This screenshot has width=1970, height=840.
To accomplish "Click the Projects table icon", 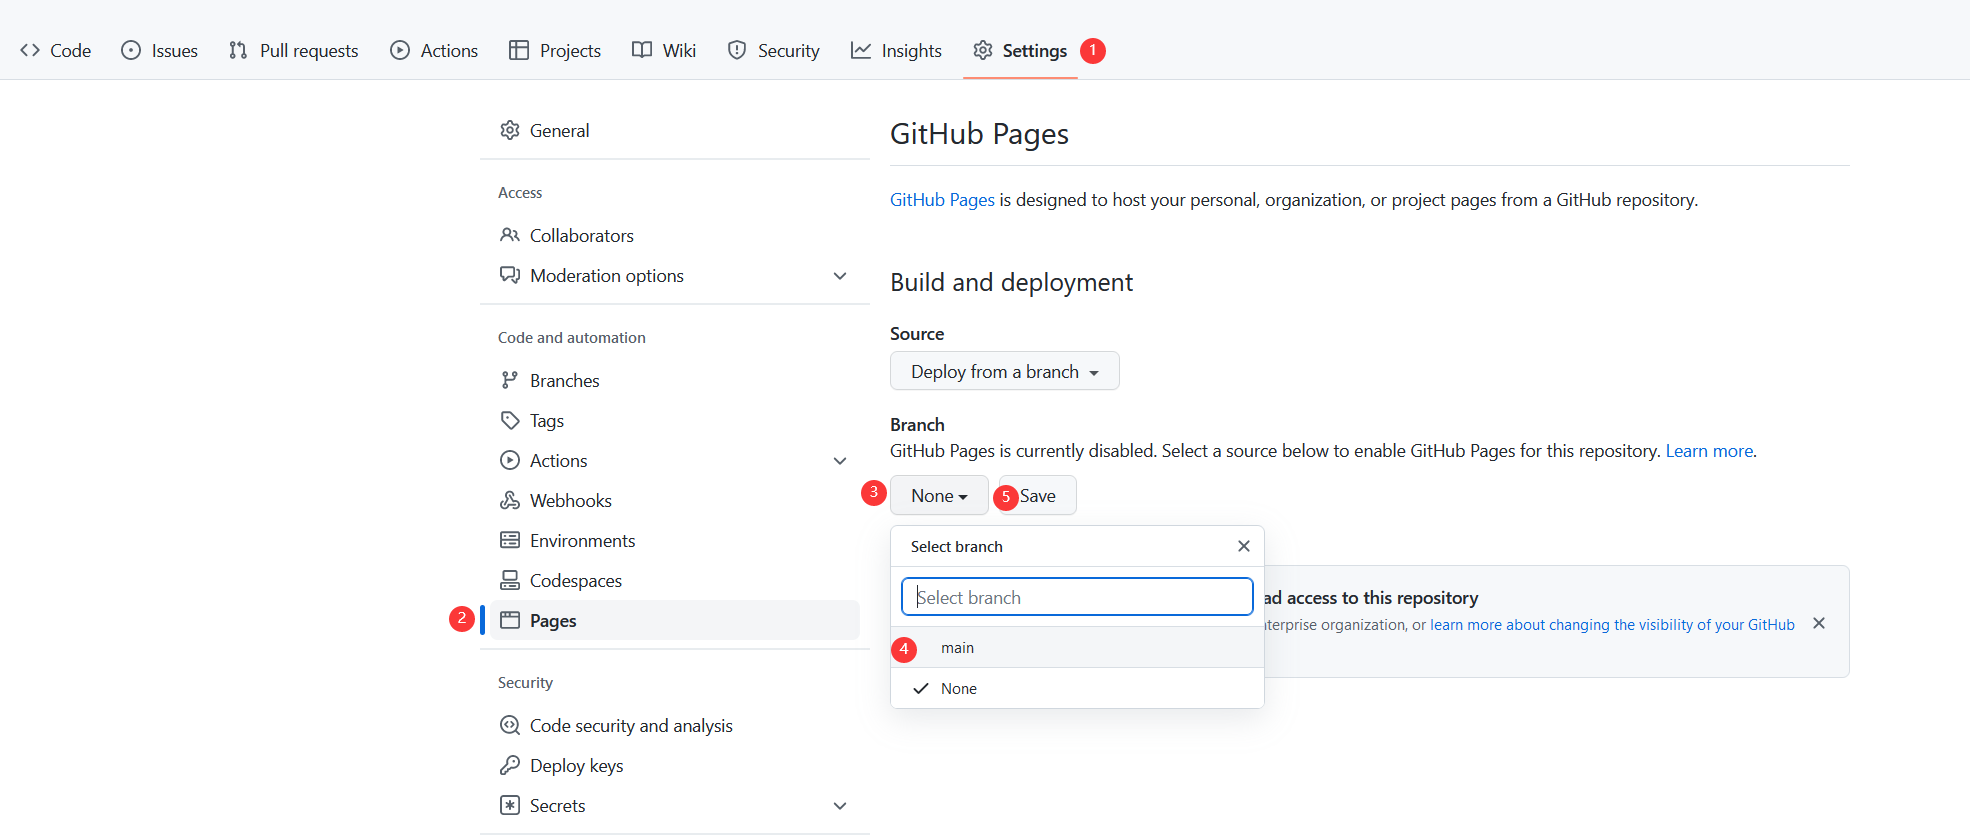I will [x=519, y=50].
